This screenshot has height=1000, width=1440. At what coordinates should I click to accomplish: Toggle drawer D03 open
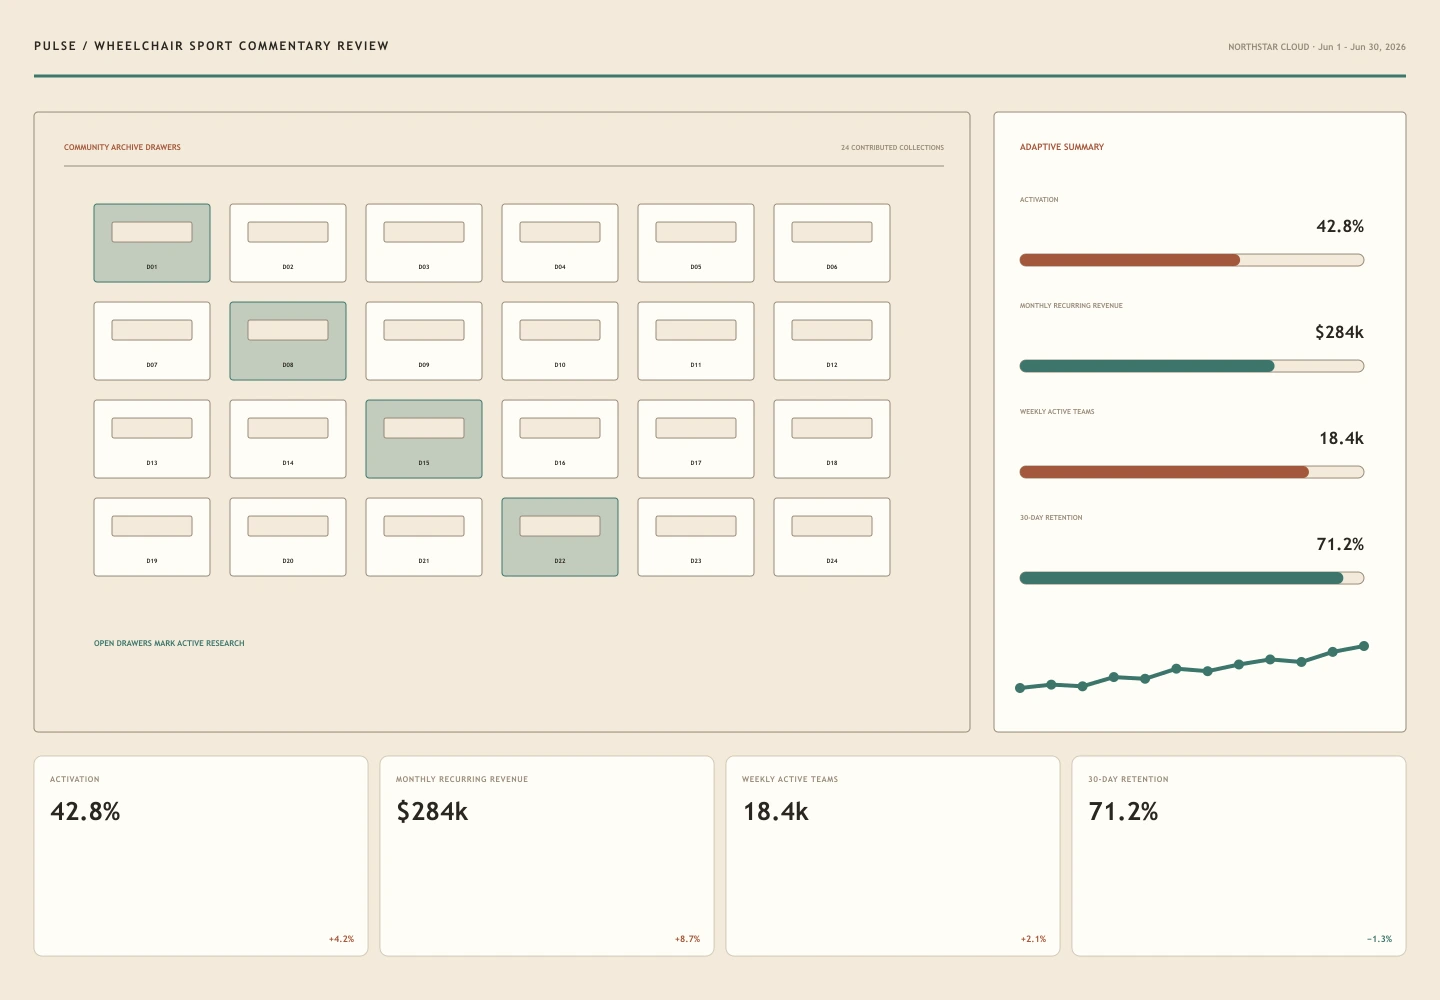(x=424, y=243)
